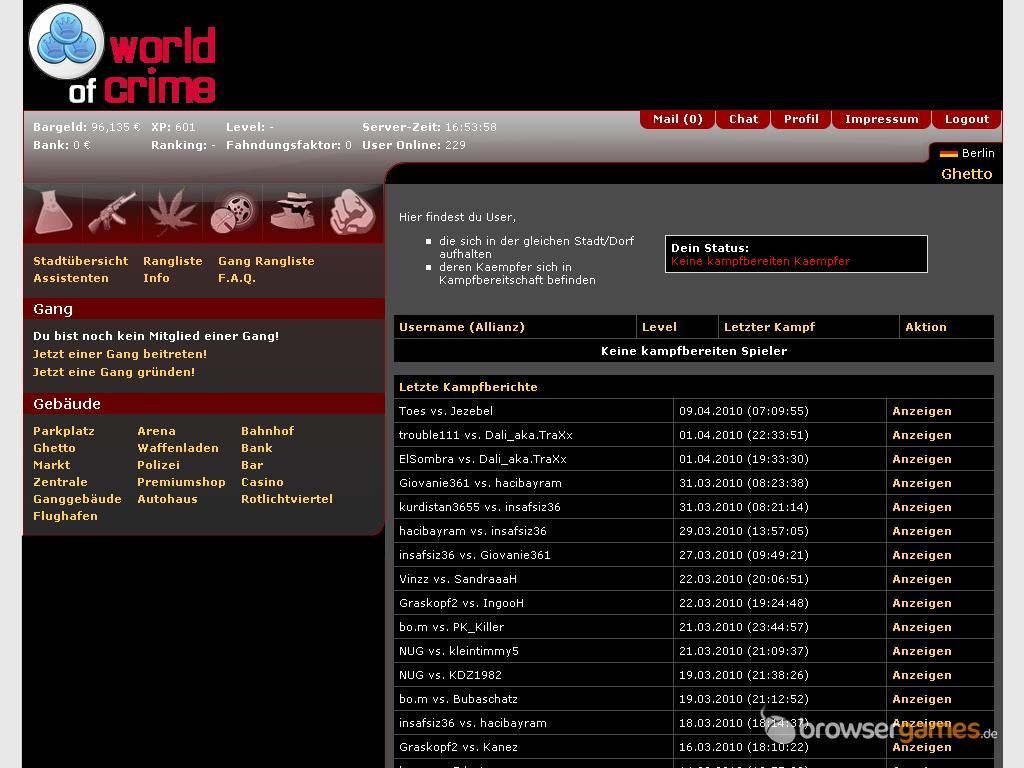Click the World of Crime logo
1024x768 pixels.
pos(123,55)
